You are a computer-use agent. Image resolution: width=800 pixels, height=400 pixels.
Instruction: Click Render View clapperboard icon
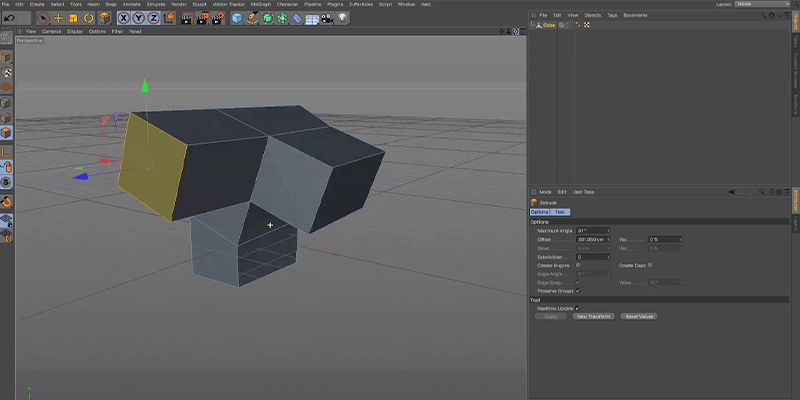187,19
